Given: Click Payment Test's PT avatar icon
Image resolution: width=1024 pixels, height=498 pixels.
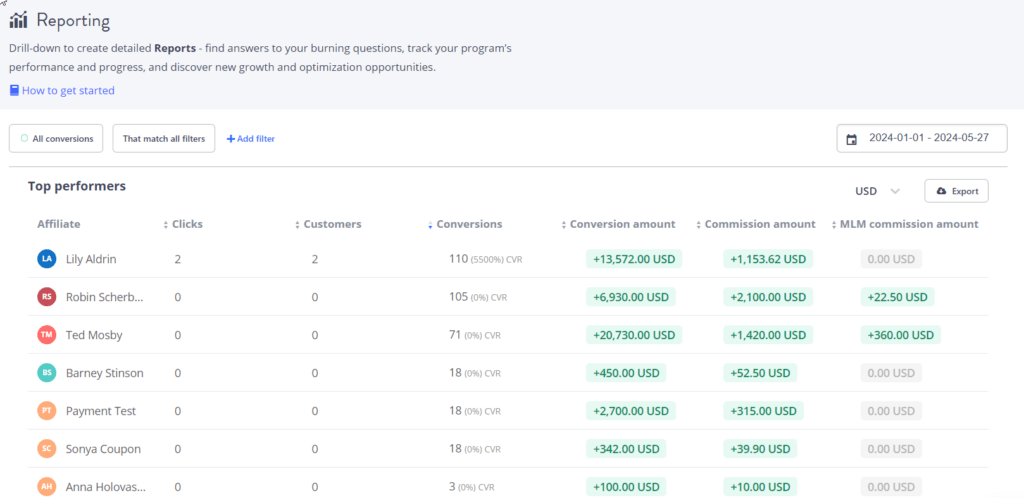Looking at the screenshot, I should coord(46,411).
